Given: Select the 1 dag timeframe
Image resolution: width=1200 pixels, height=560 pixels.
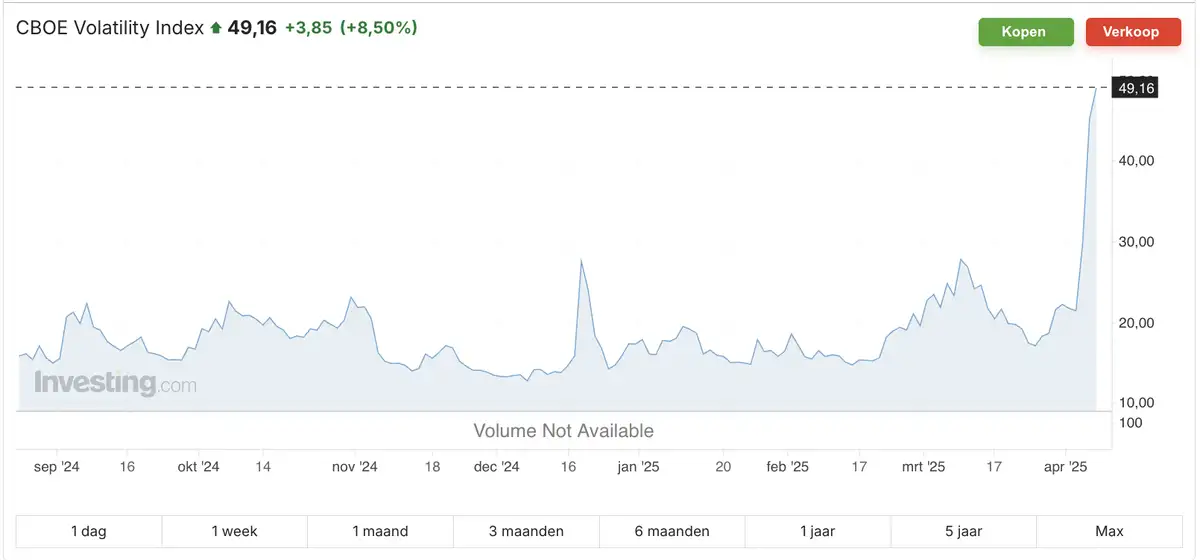Looking at the screenshot, I should (x=89, y=531).
